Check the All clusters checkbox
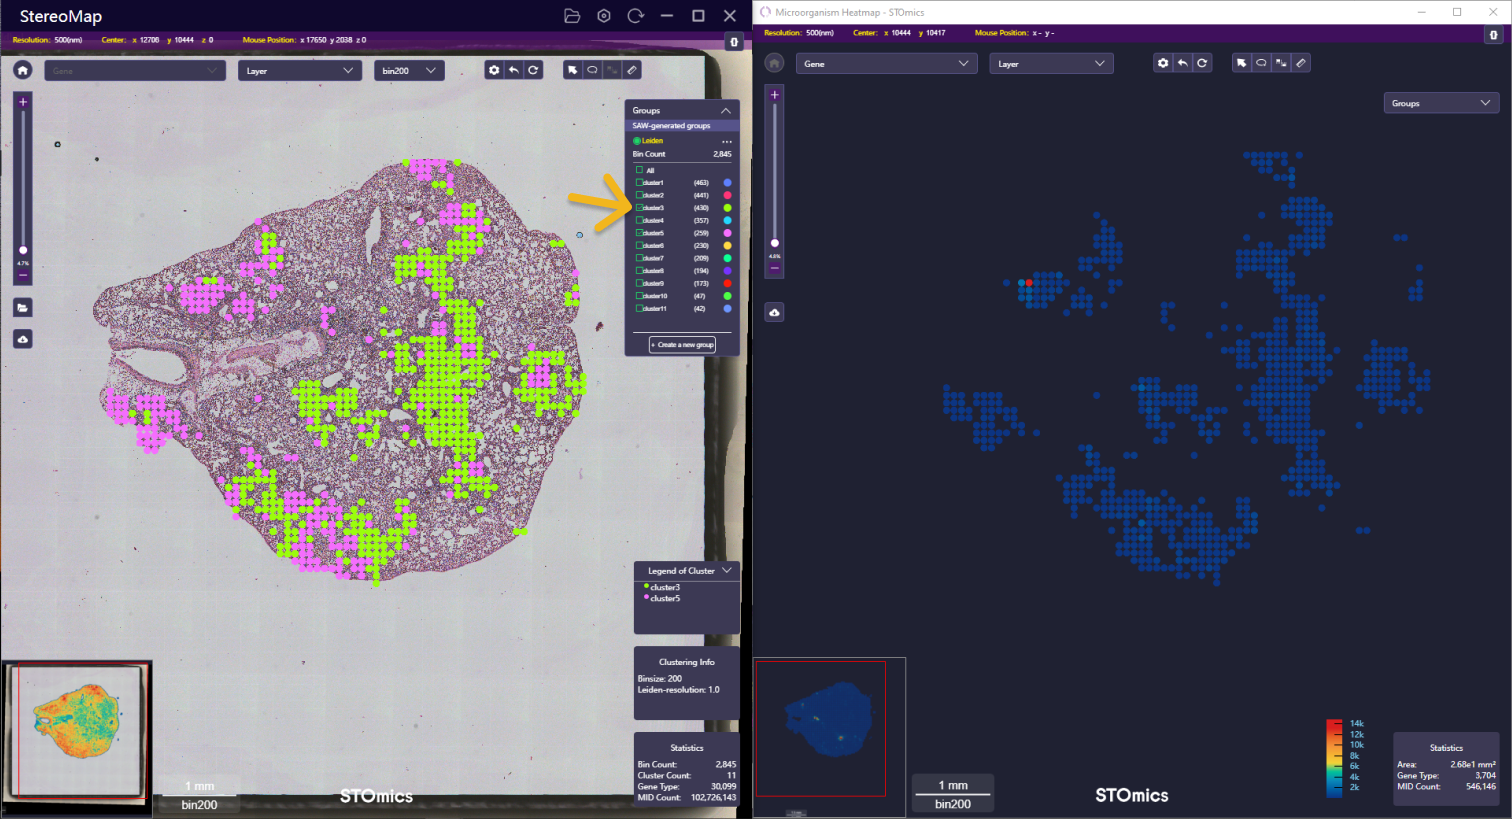 tap(640, 170)
